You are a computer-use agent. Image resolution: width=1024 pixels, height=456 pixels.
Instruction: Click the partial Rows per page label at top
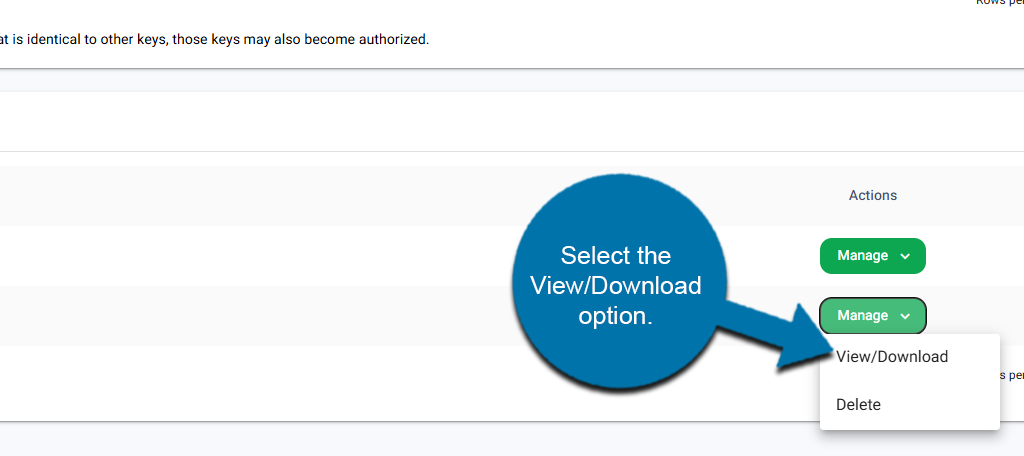pyautogui.click(x=1000, y=3)
